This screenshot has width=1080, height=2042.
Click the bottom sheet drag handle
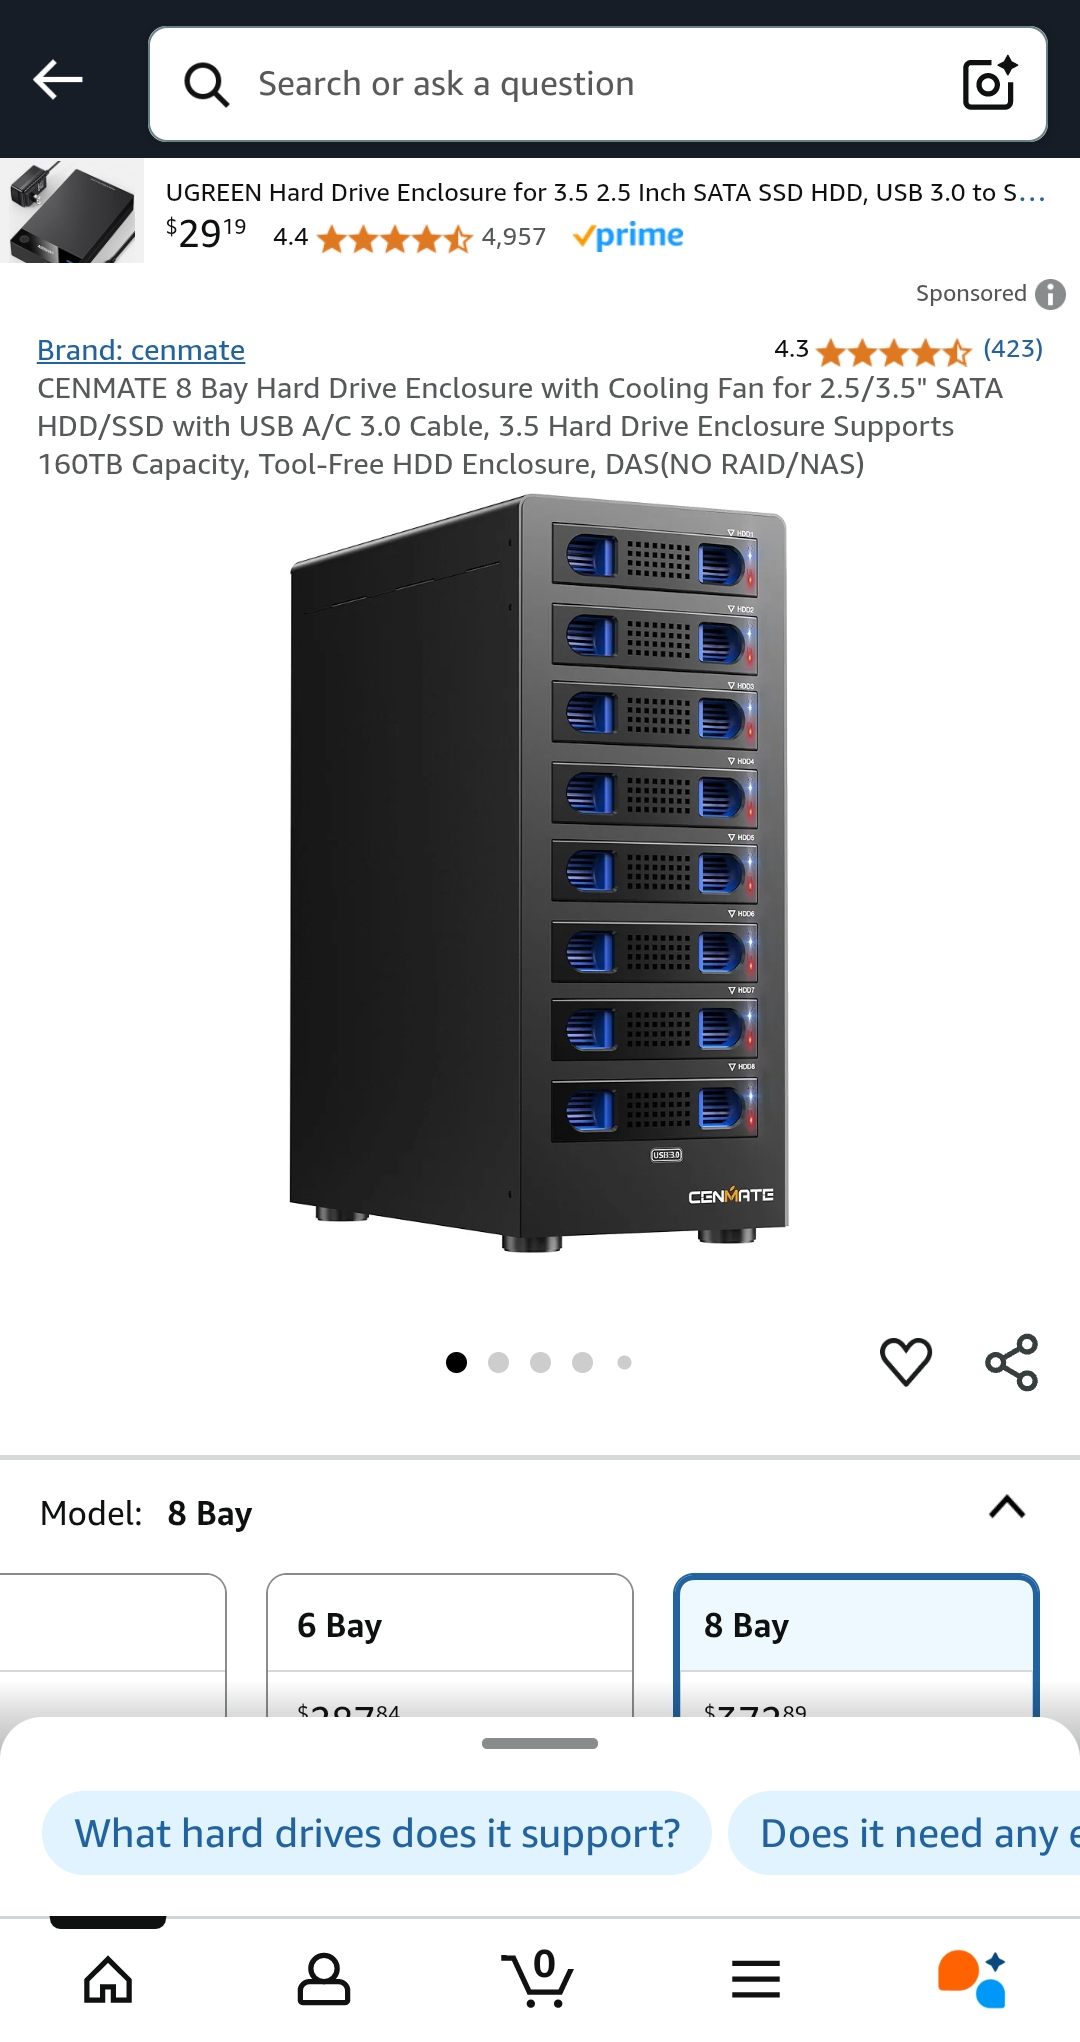[540, 1743]
